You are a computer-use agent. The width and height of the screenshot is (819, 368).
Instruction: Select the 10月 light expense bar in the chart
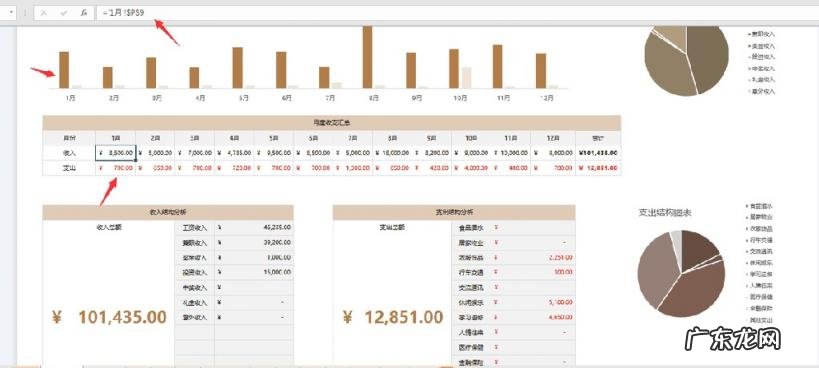466,77
